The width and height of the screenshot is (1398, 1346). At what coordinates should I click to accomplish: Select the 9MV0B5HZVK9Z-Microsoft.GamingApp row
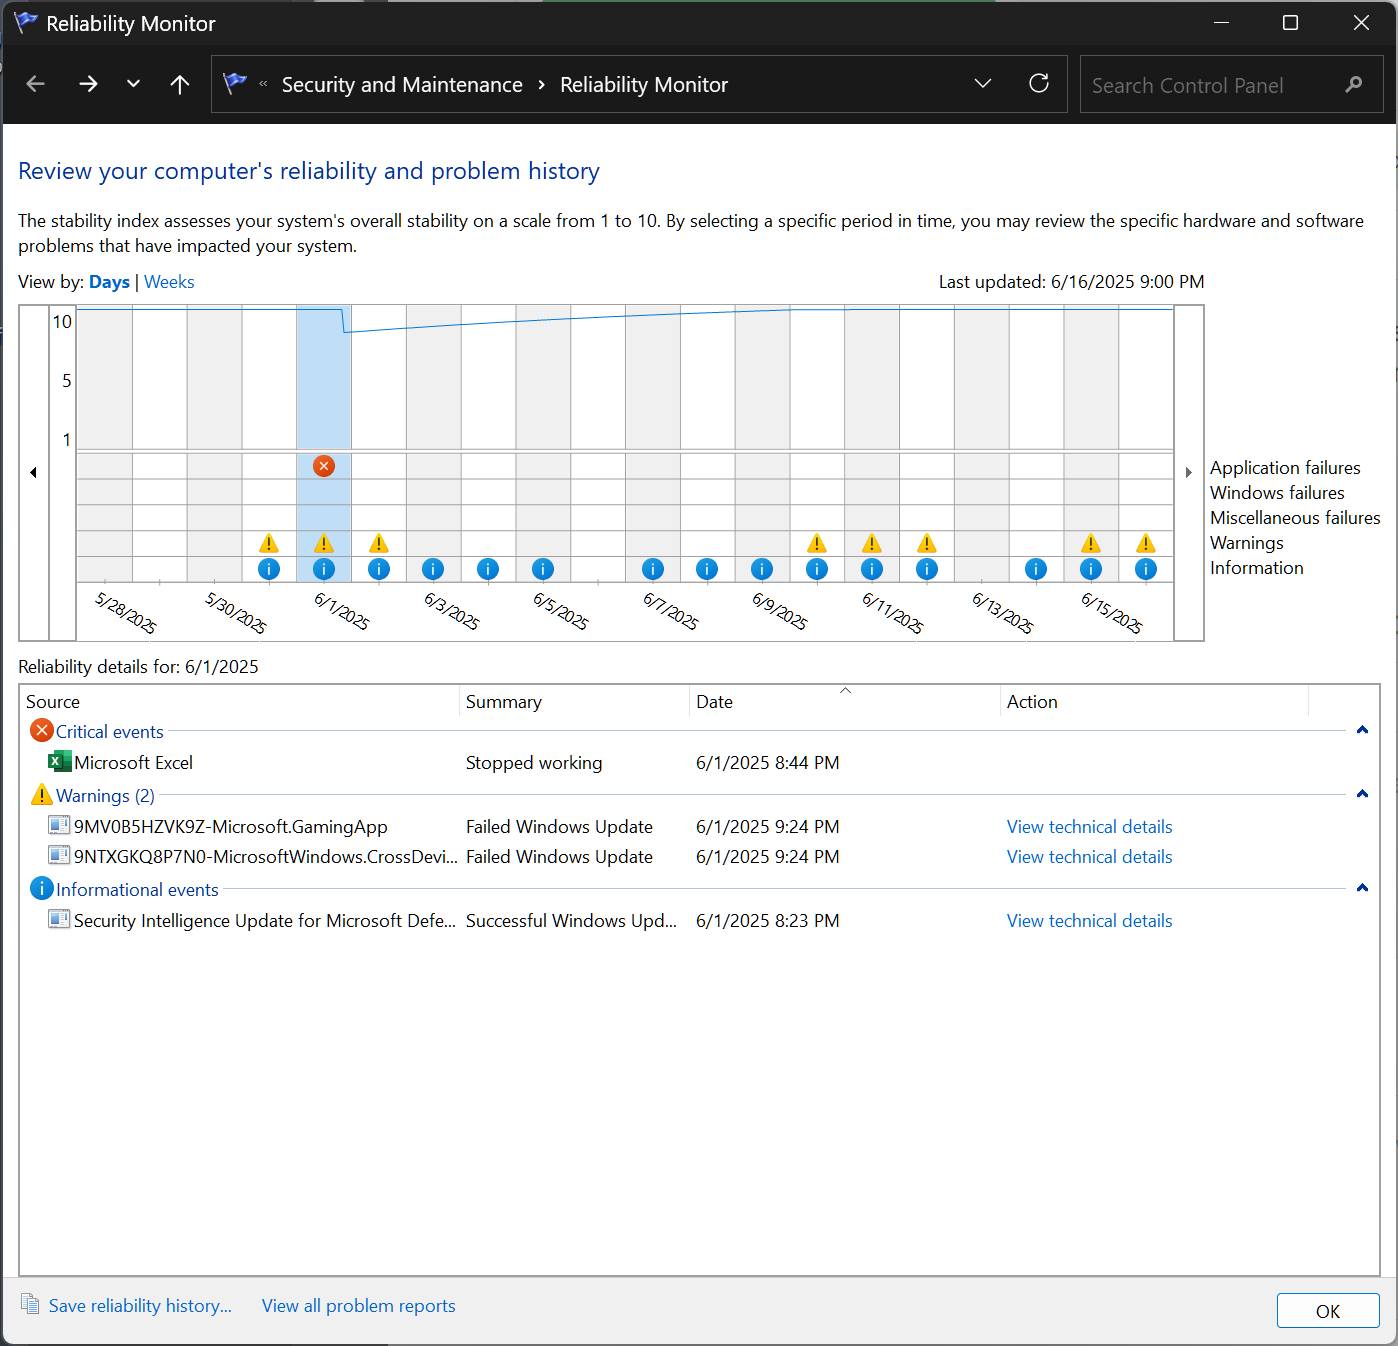coord(700,827)
